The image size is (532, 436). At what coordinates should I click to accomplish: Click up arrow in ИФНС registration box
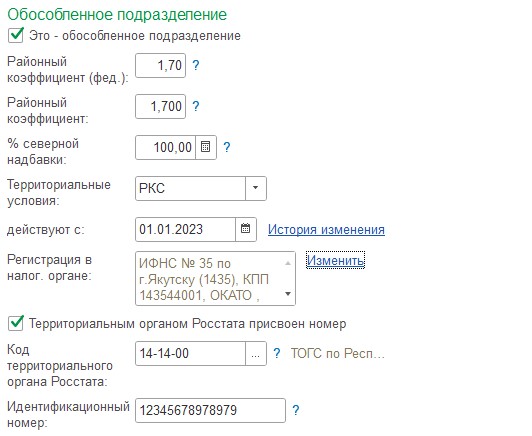[x=288, y=263]
